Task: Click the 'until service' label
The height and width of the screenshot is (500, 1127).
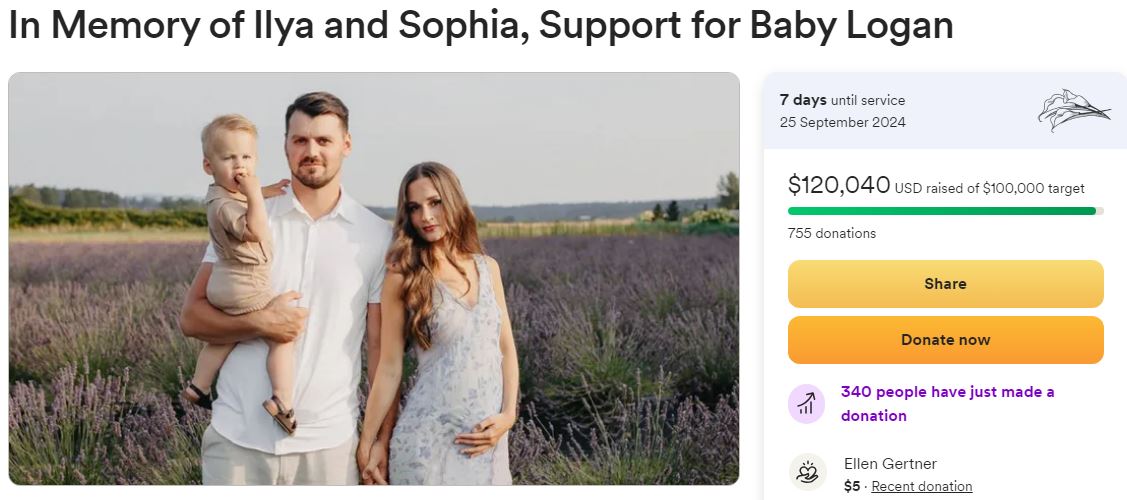Action: pyautogui.click(x=868, y=100)
